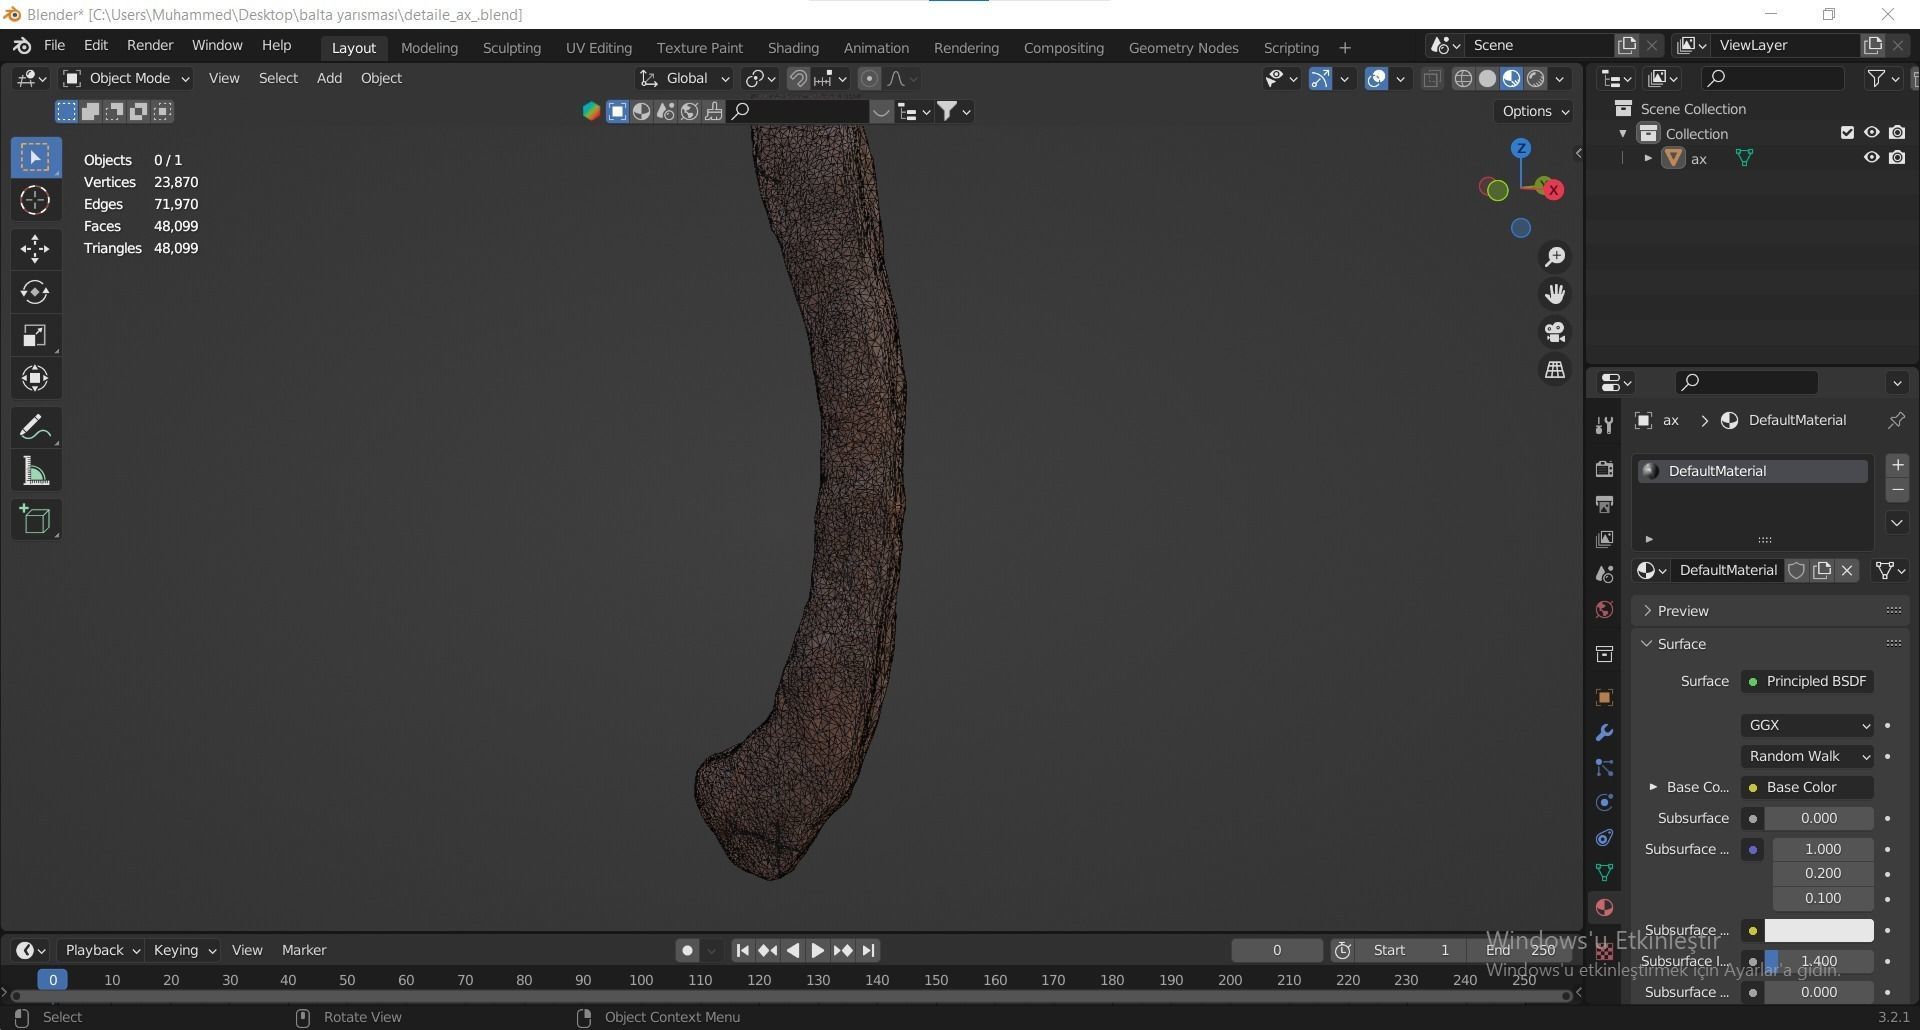Open GGX distribution dropdown
The height and width of the screenshot is (1030, 1920).
pyautogui.click(x=1807, y=725)
